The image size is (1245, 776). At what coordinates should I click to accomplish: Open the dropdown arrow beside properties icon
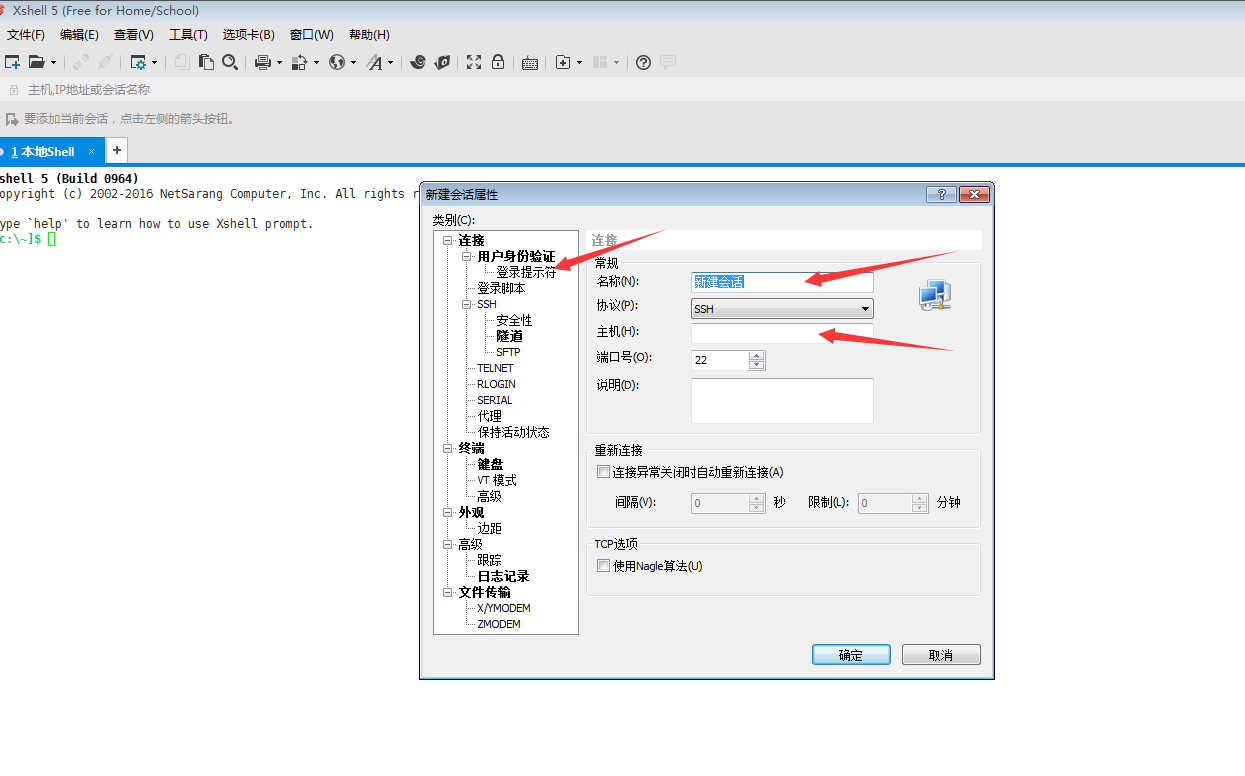[155, 62]
